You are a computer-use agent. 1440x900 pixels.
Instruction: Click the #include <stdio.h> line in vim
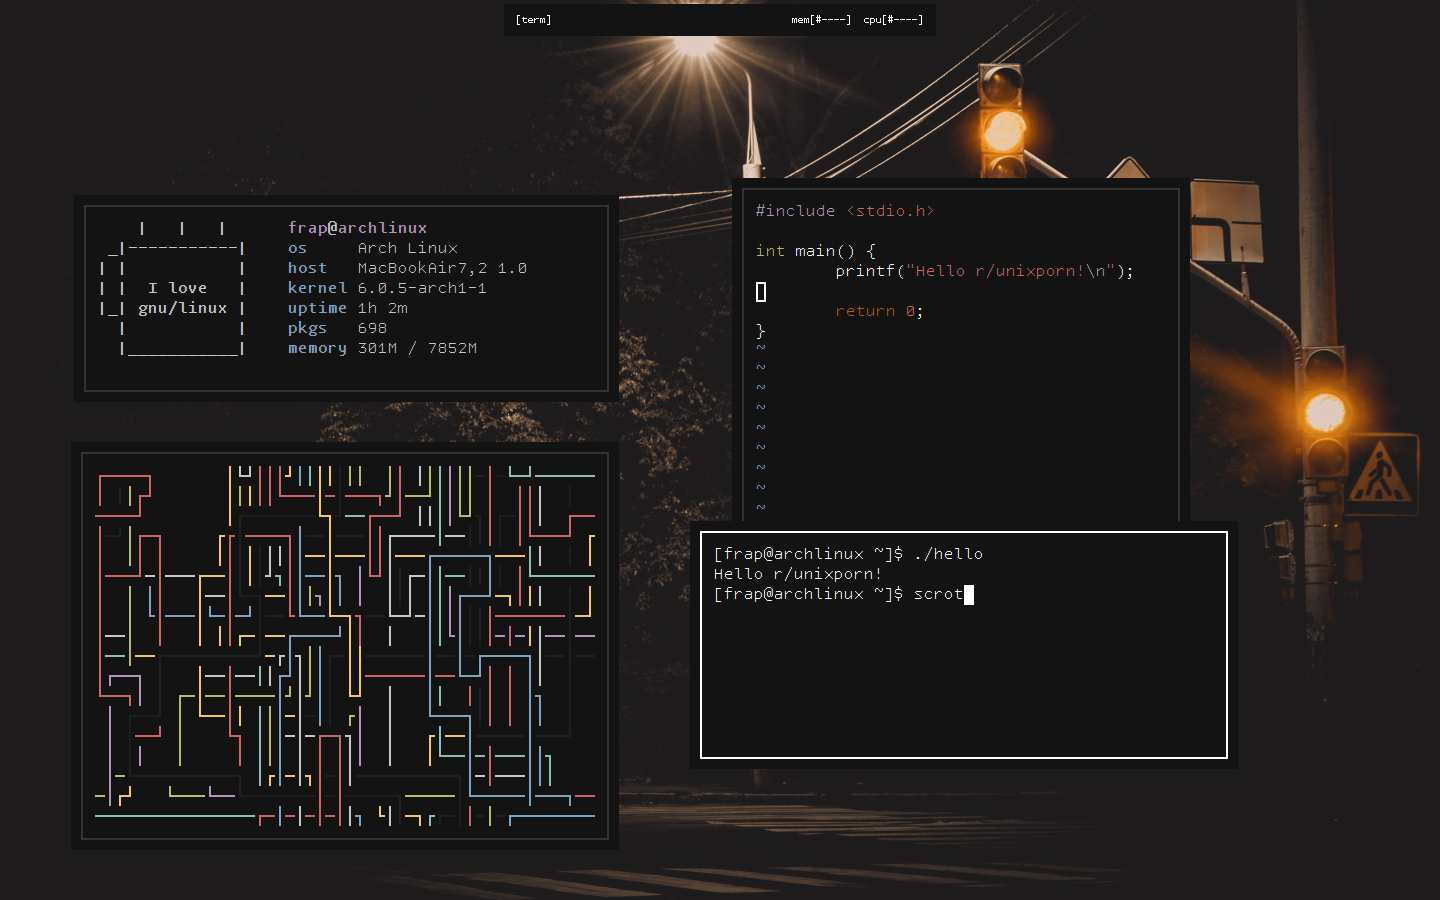coord(845,210)
